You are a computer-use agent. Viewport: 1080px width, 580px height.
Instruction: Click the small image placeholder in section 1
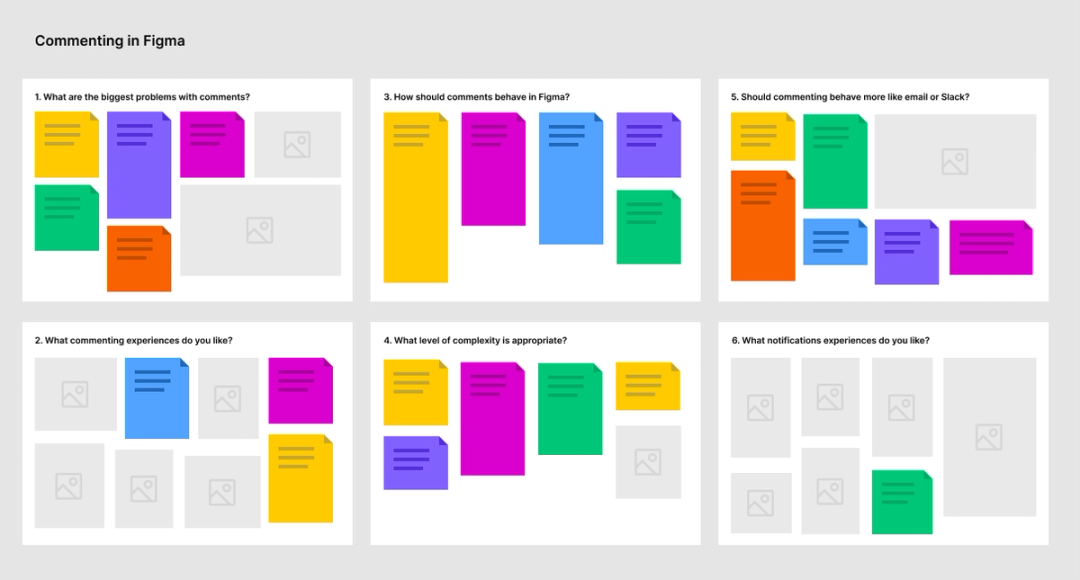(297, 144)
